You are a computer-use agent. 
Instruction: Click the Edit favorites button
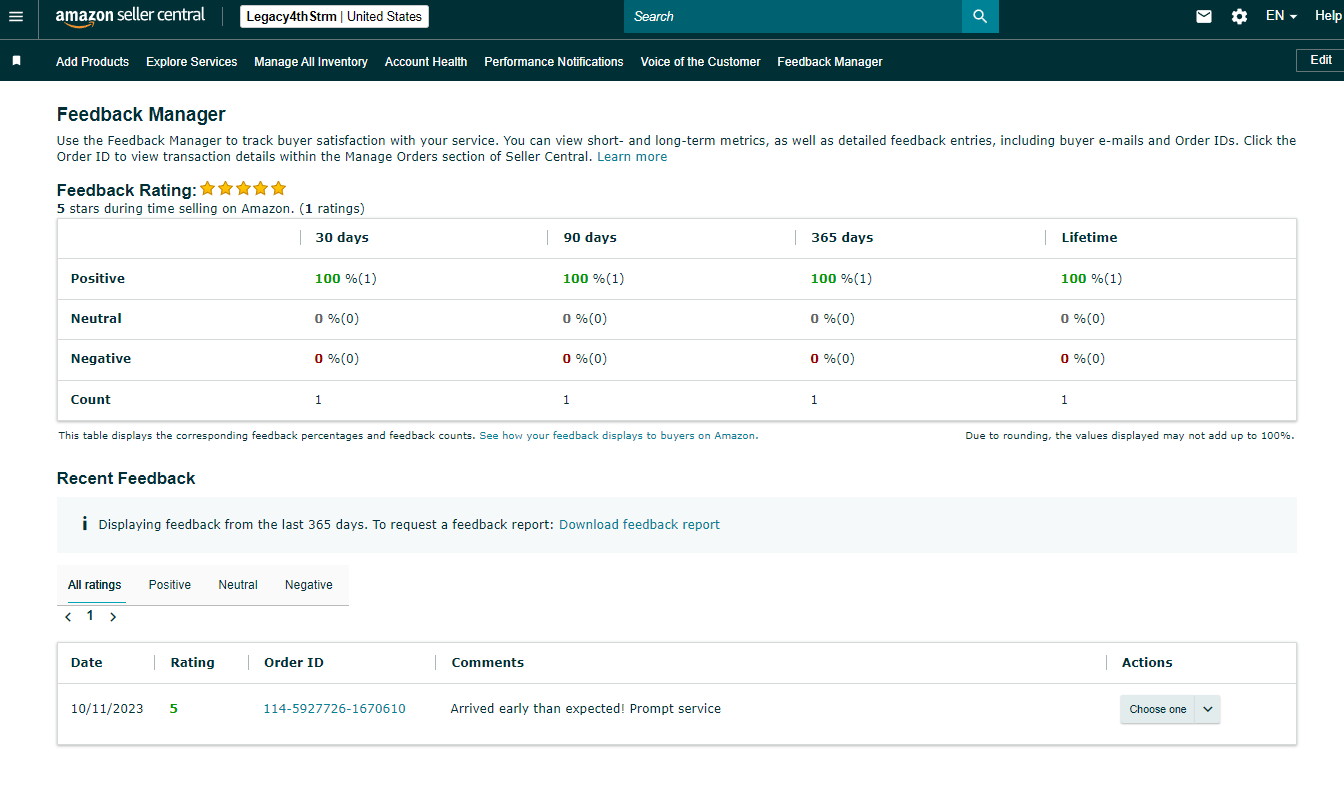coord(1320,60)
